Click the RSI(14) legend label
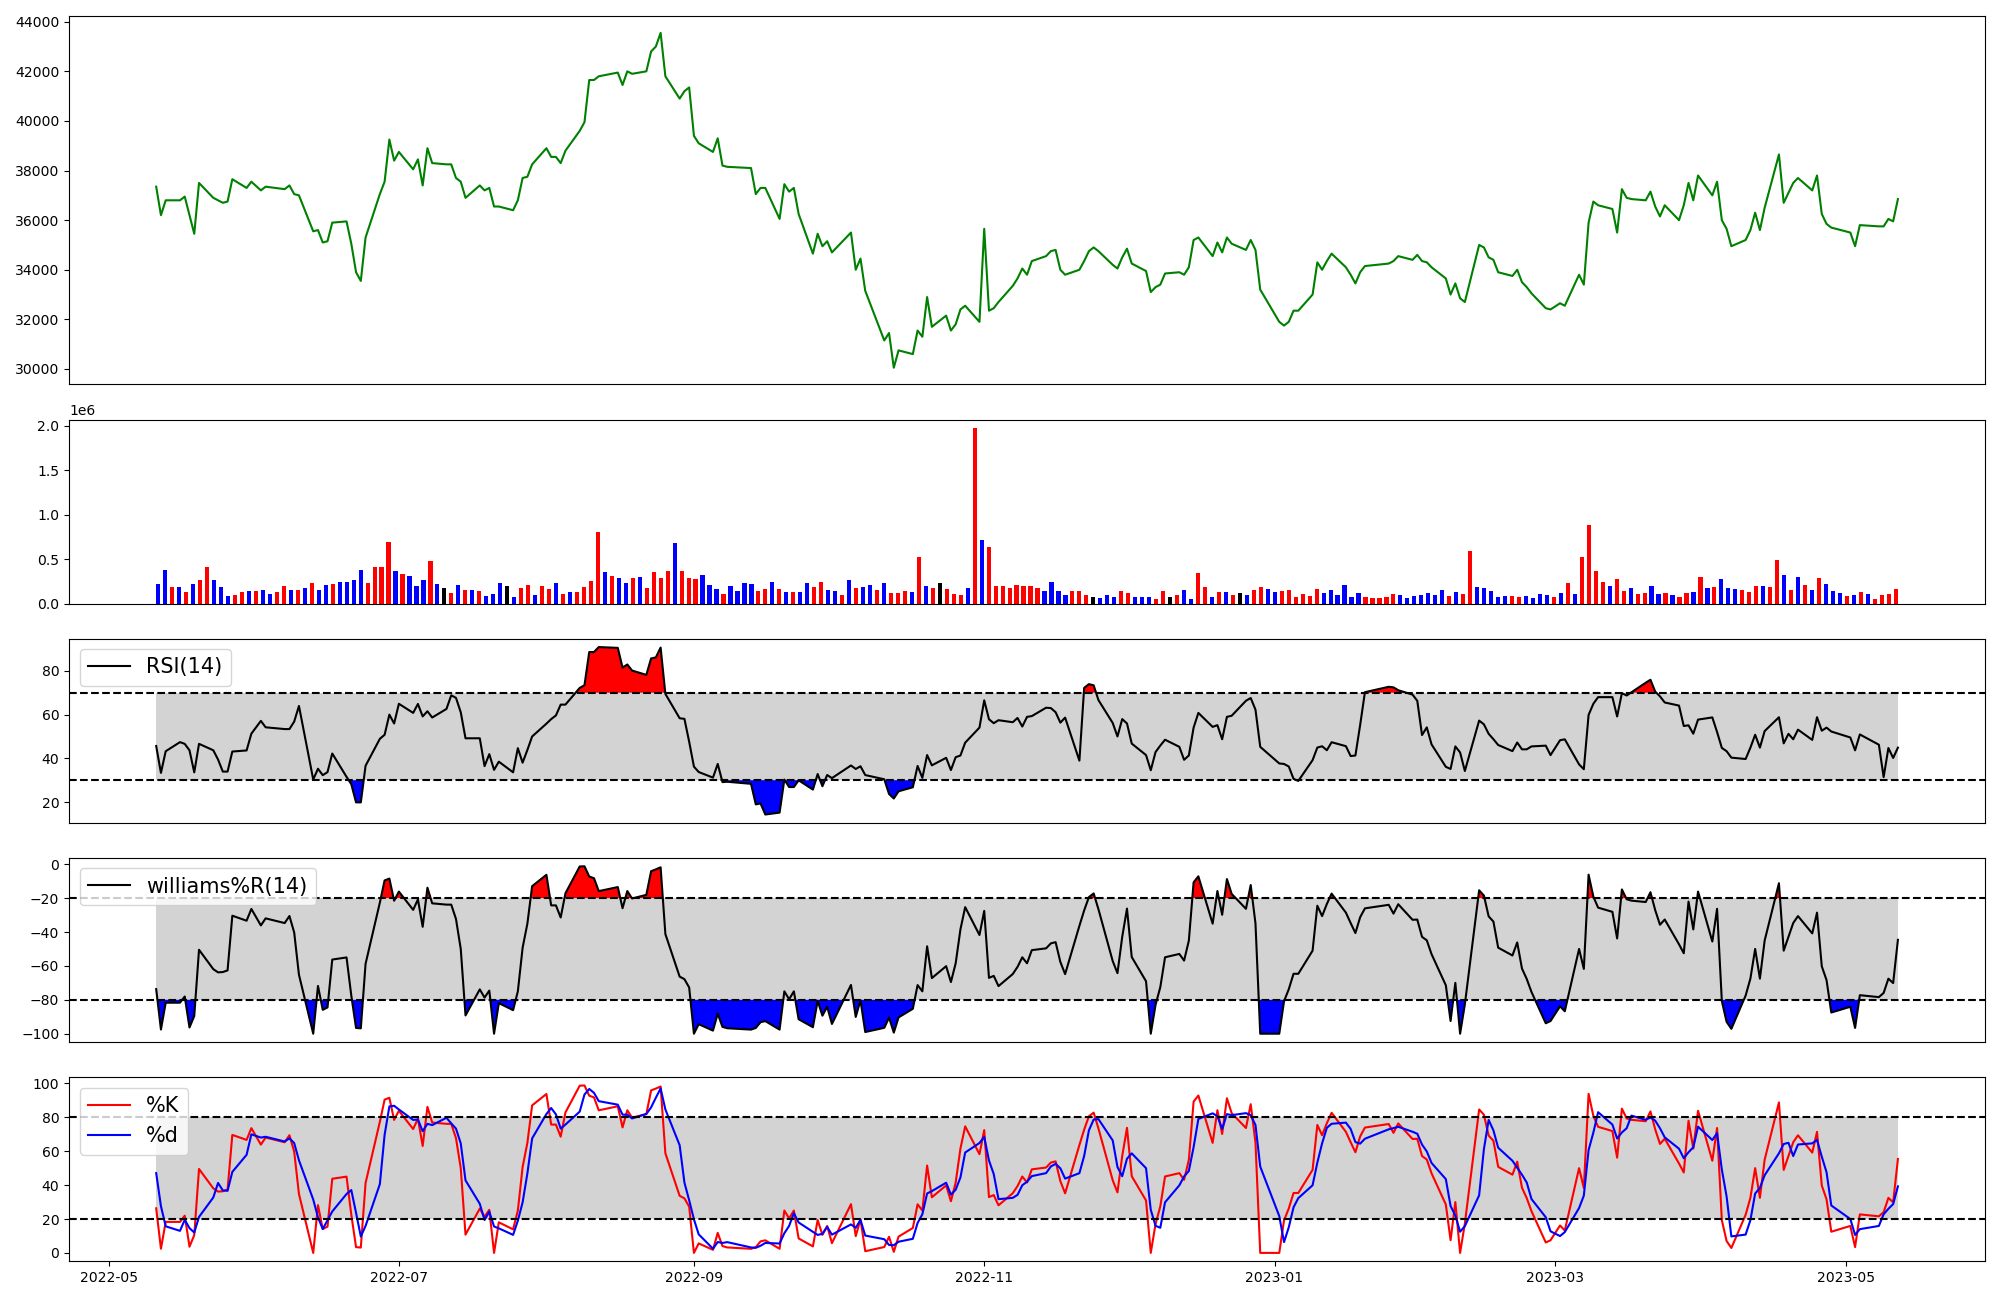The image size is (2000, 1300). [x=184, y=666]
